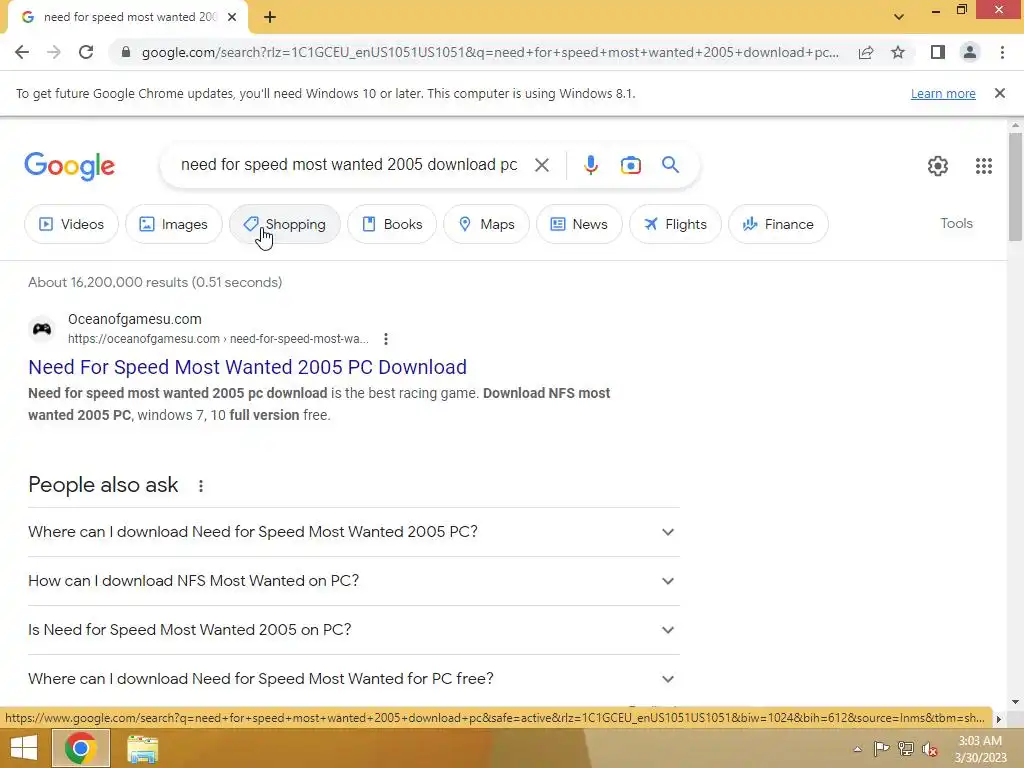
Task: Close the 'need for speed most wanted' tab
Action: pos(232,17)
